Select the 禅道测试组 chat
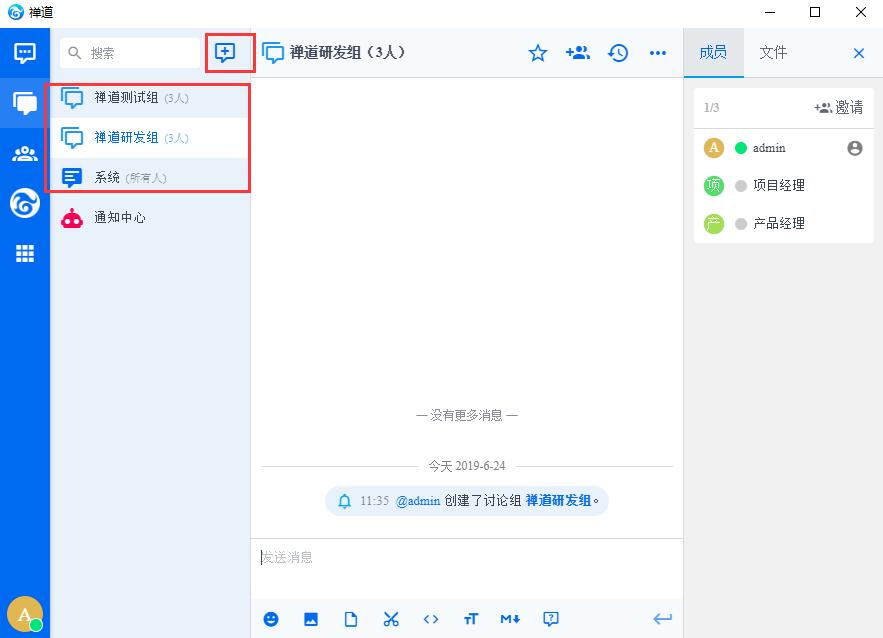883x638 pixels. click(x=150, y=98)
